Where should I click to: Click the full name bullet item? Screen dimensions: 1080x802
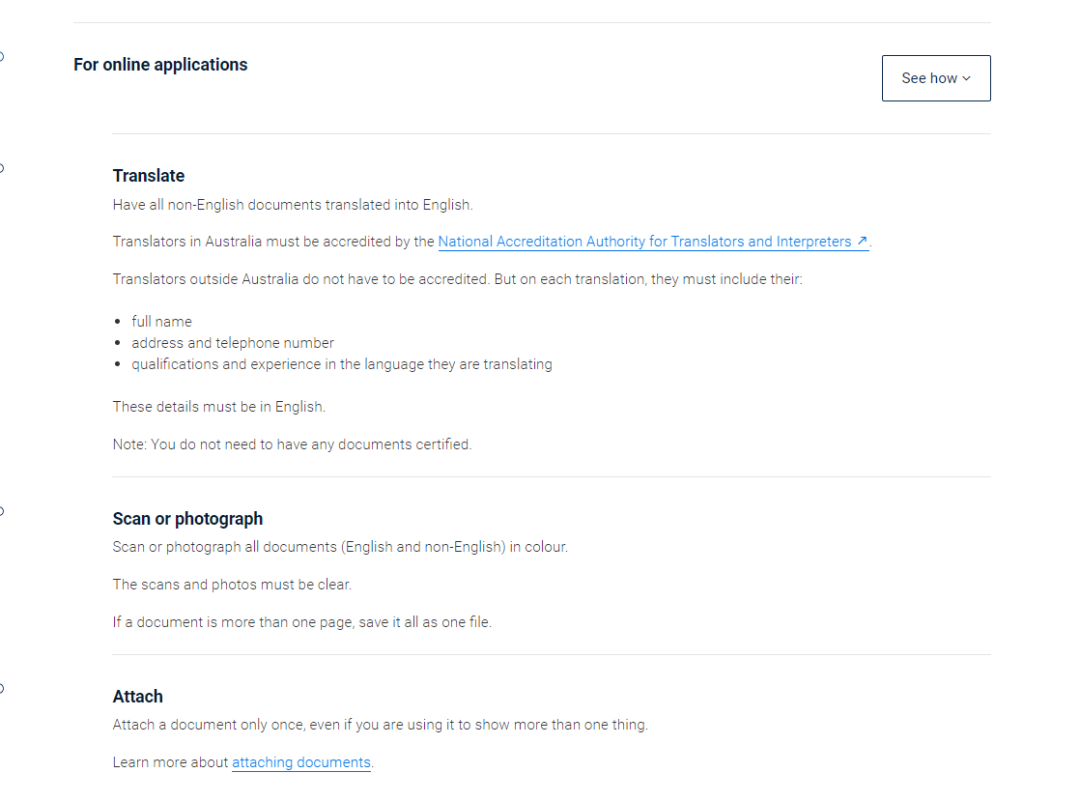click(162, 322)
